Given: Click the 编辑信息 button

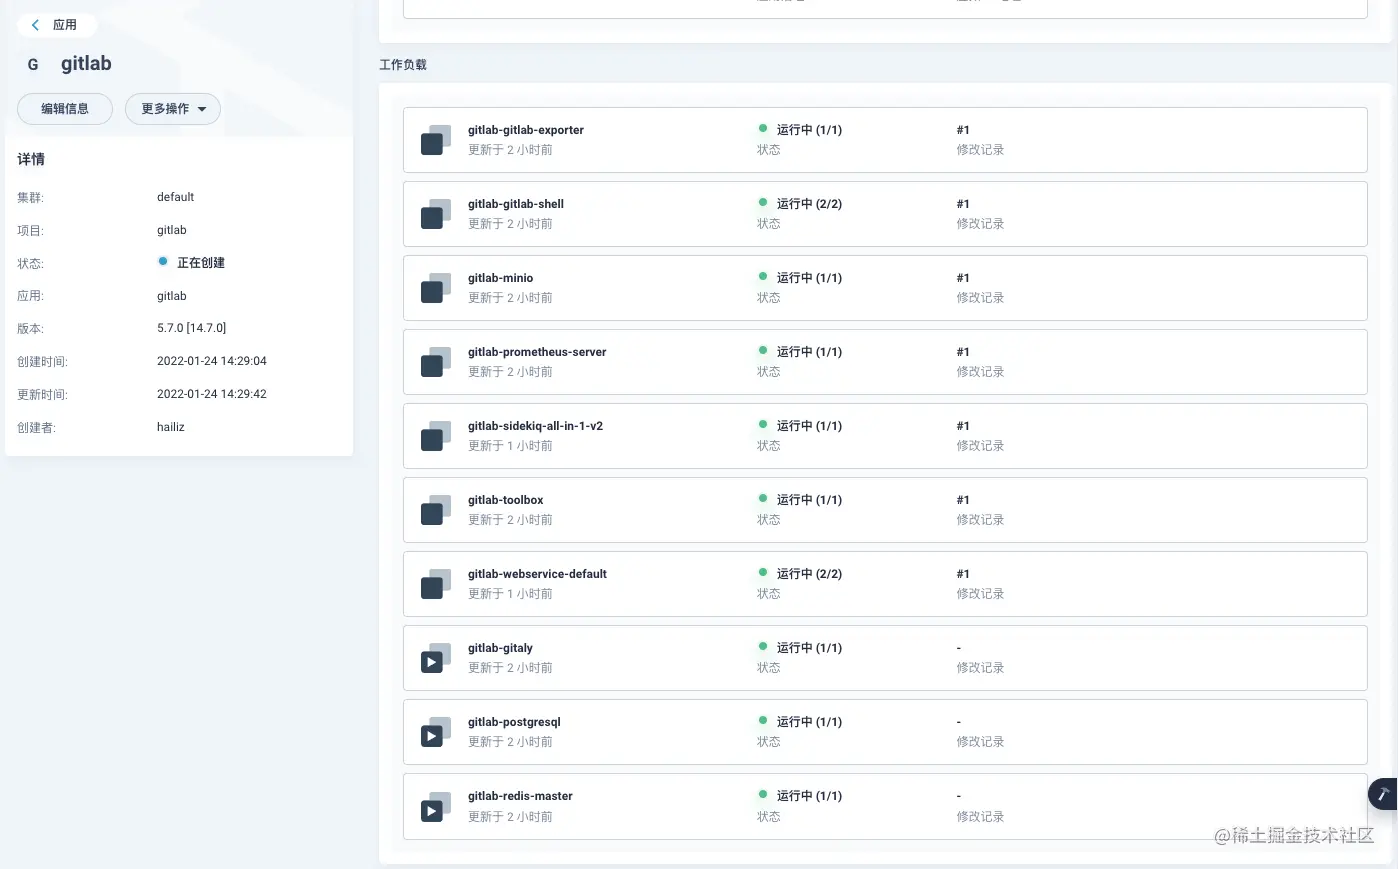Looking at the screenshot, I should click(x=65, y=109).
